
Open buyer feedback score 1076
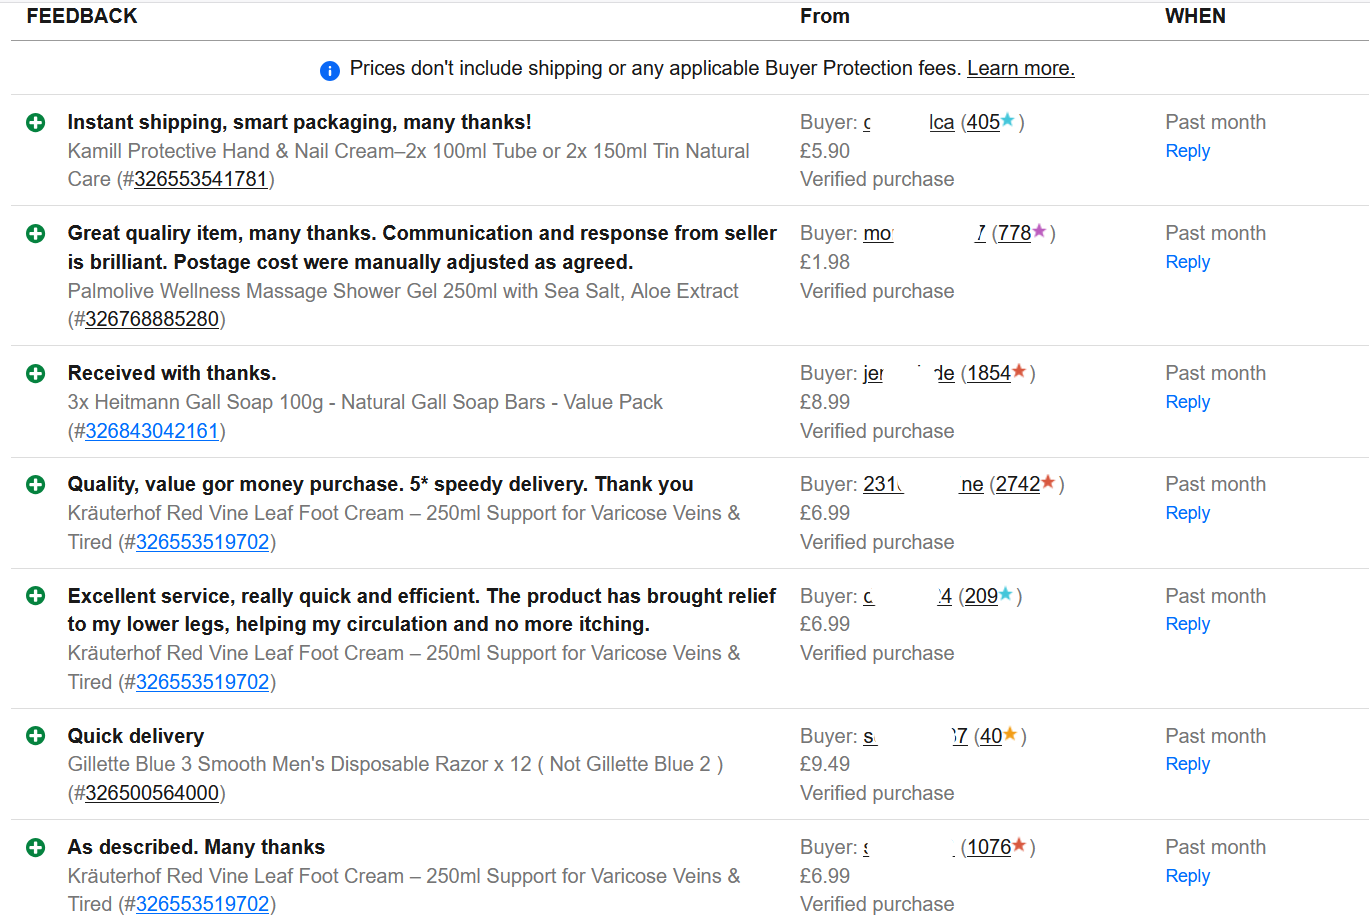(989, 848)
